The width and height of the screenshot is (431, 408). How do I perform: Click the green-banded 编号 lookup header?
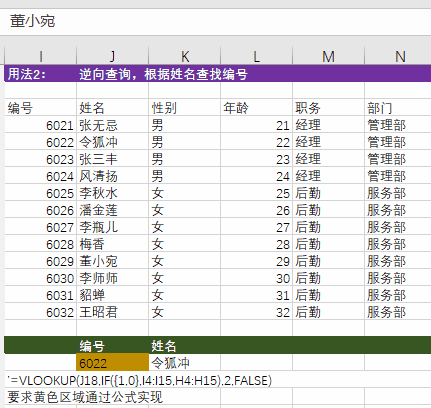pos(113,345)
